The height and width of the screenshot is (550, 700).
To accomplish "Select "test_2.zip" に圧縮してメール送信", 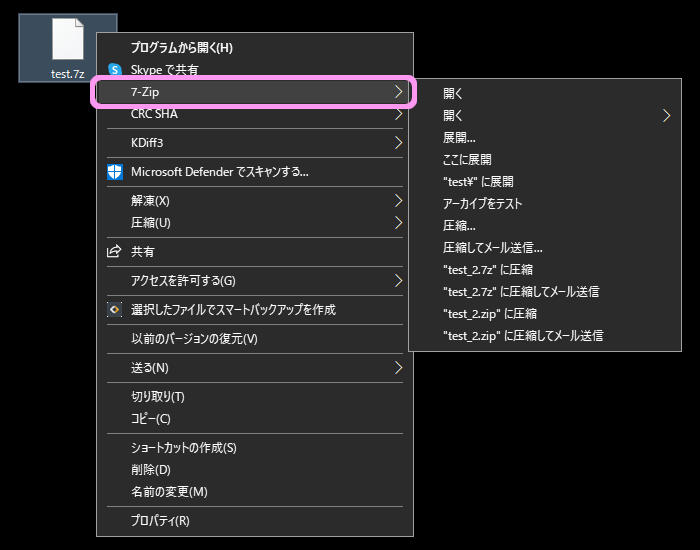I will click(x=545, y=336).
